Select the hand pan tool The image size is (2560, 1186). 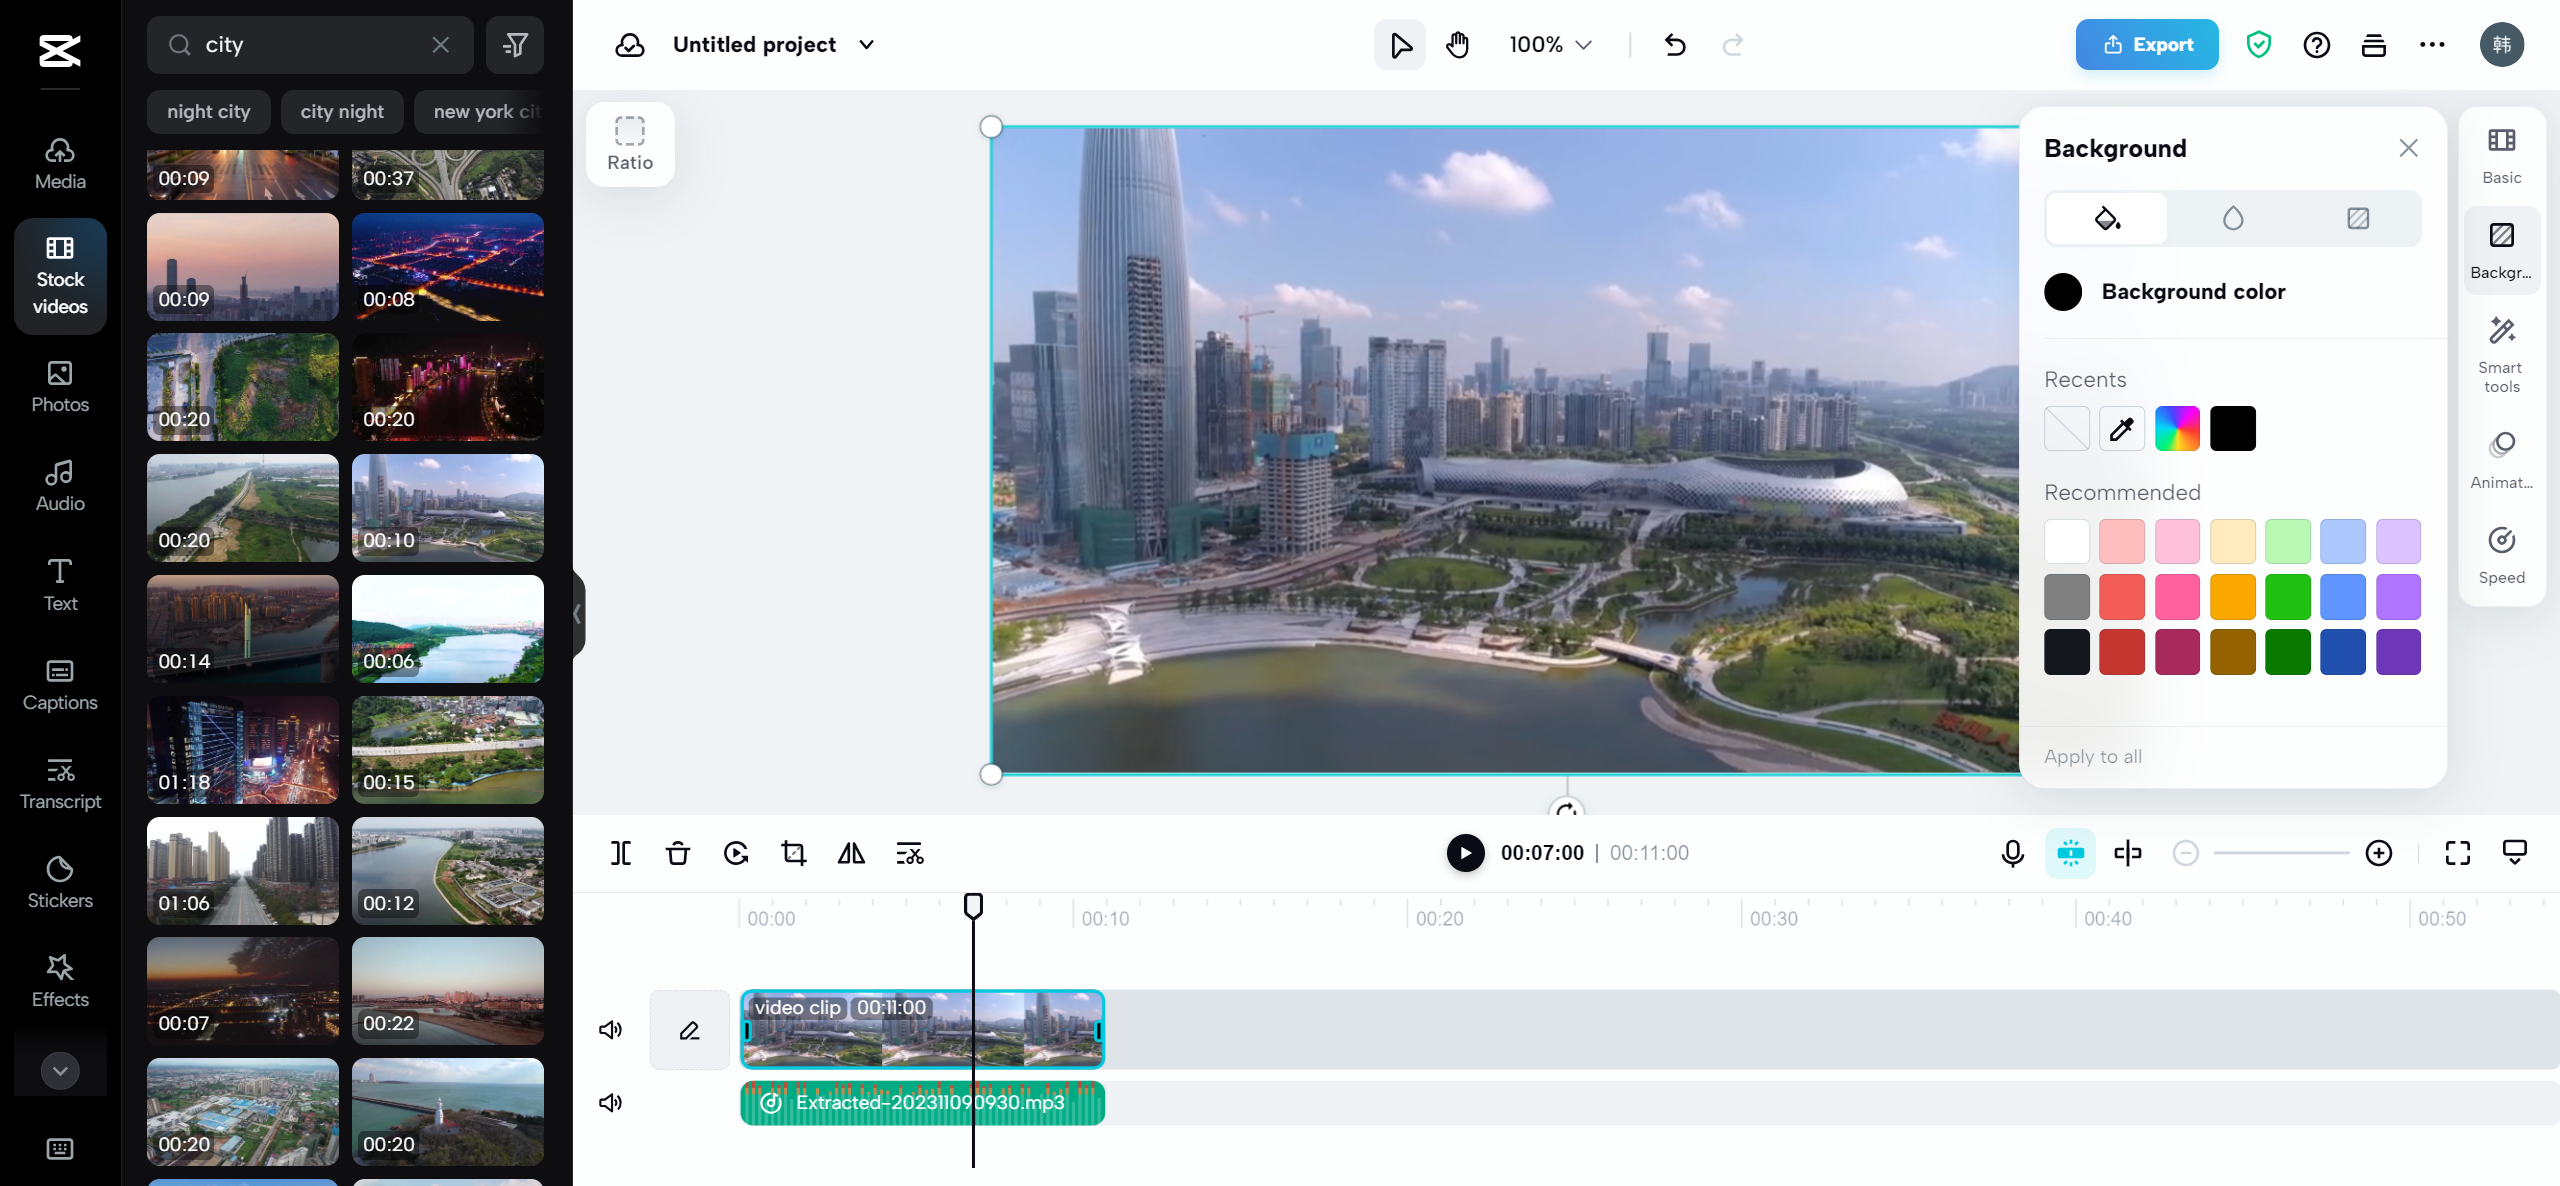1458,45
